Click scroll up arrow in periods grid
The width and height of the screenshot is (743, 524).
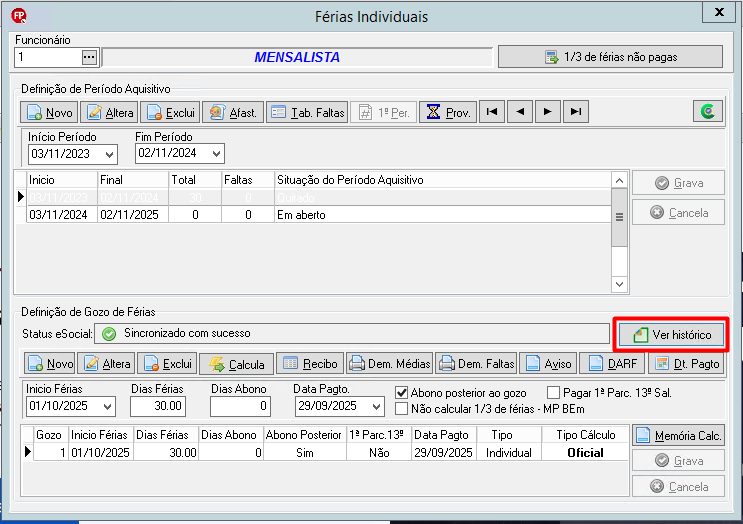point(619,181)
